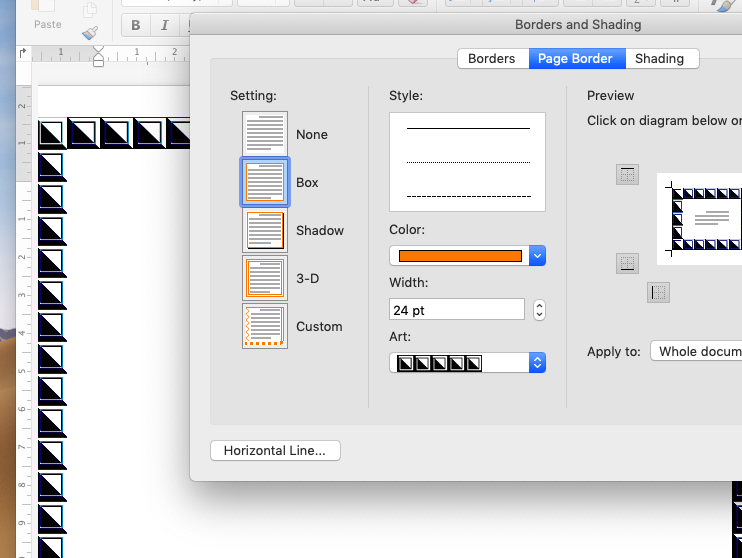Toggle top border button in Preview

click(x=627, y=175)
